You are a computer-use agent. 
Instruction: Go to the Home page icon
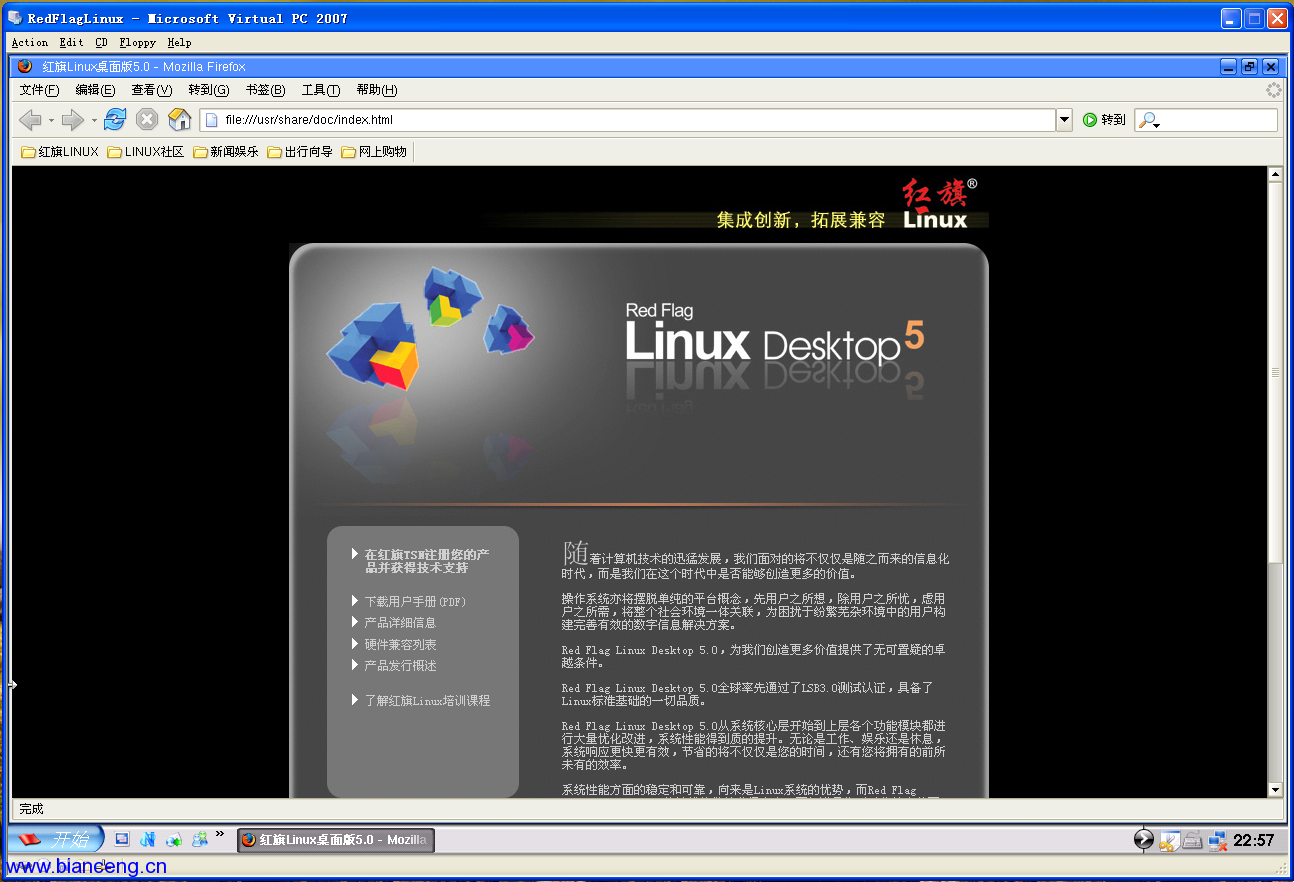tap(179, 120)
